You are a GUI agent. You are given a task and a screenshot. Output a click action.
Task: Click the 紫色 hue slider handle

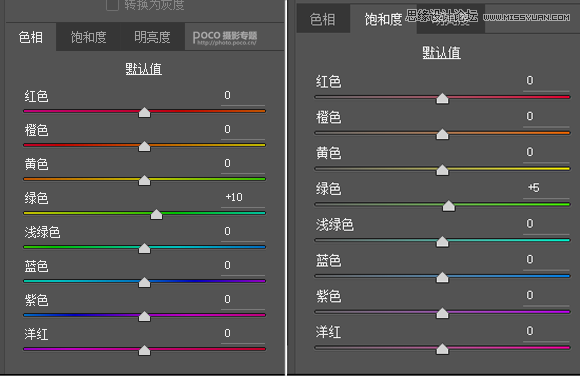tap(144, 316)
